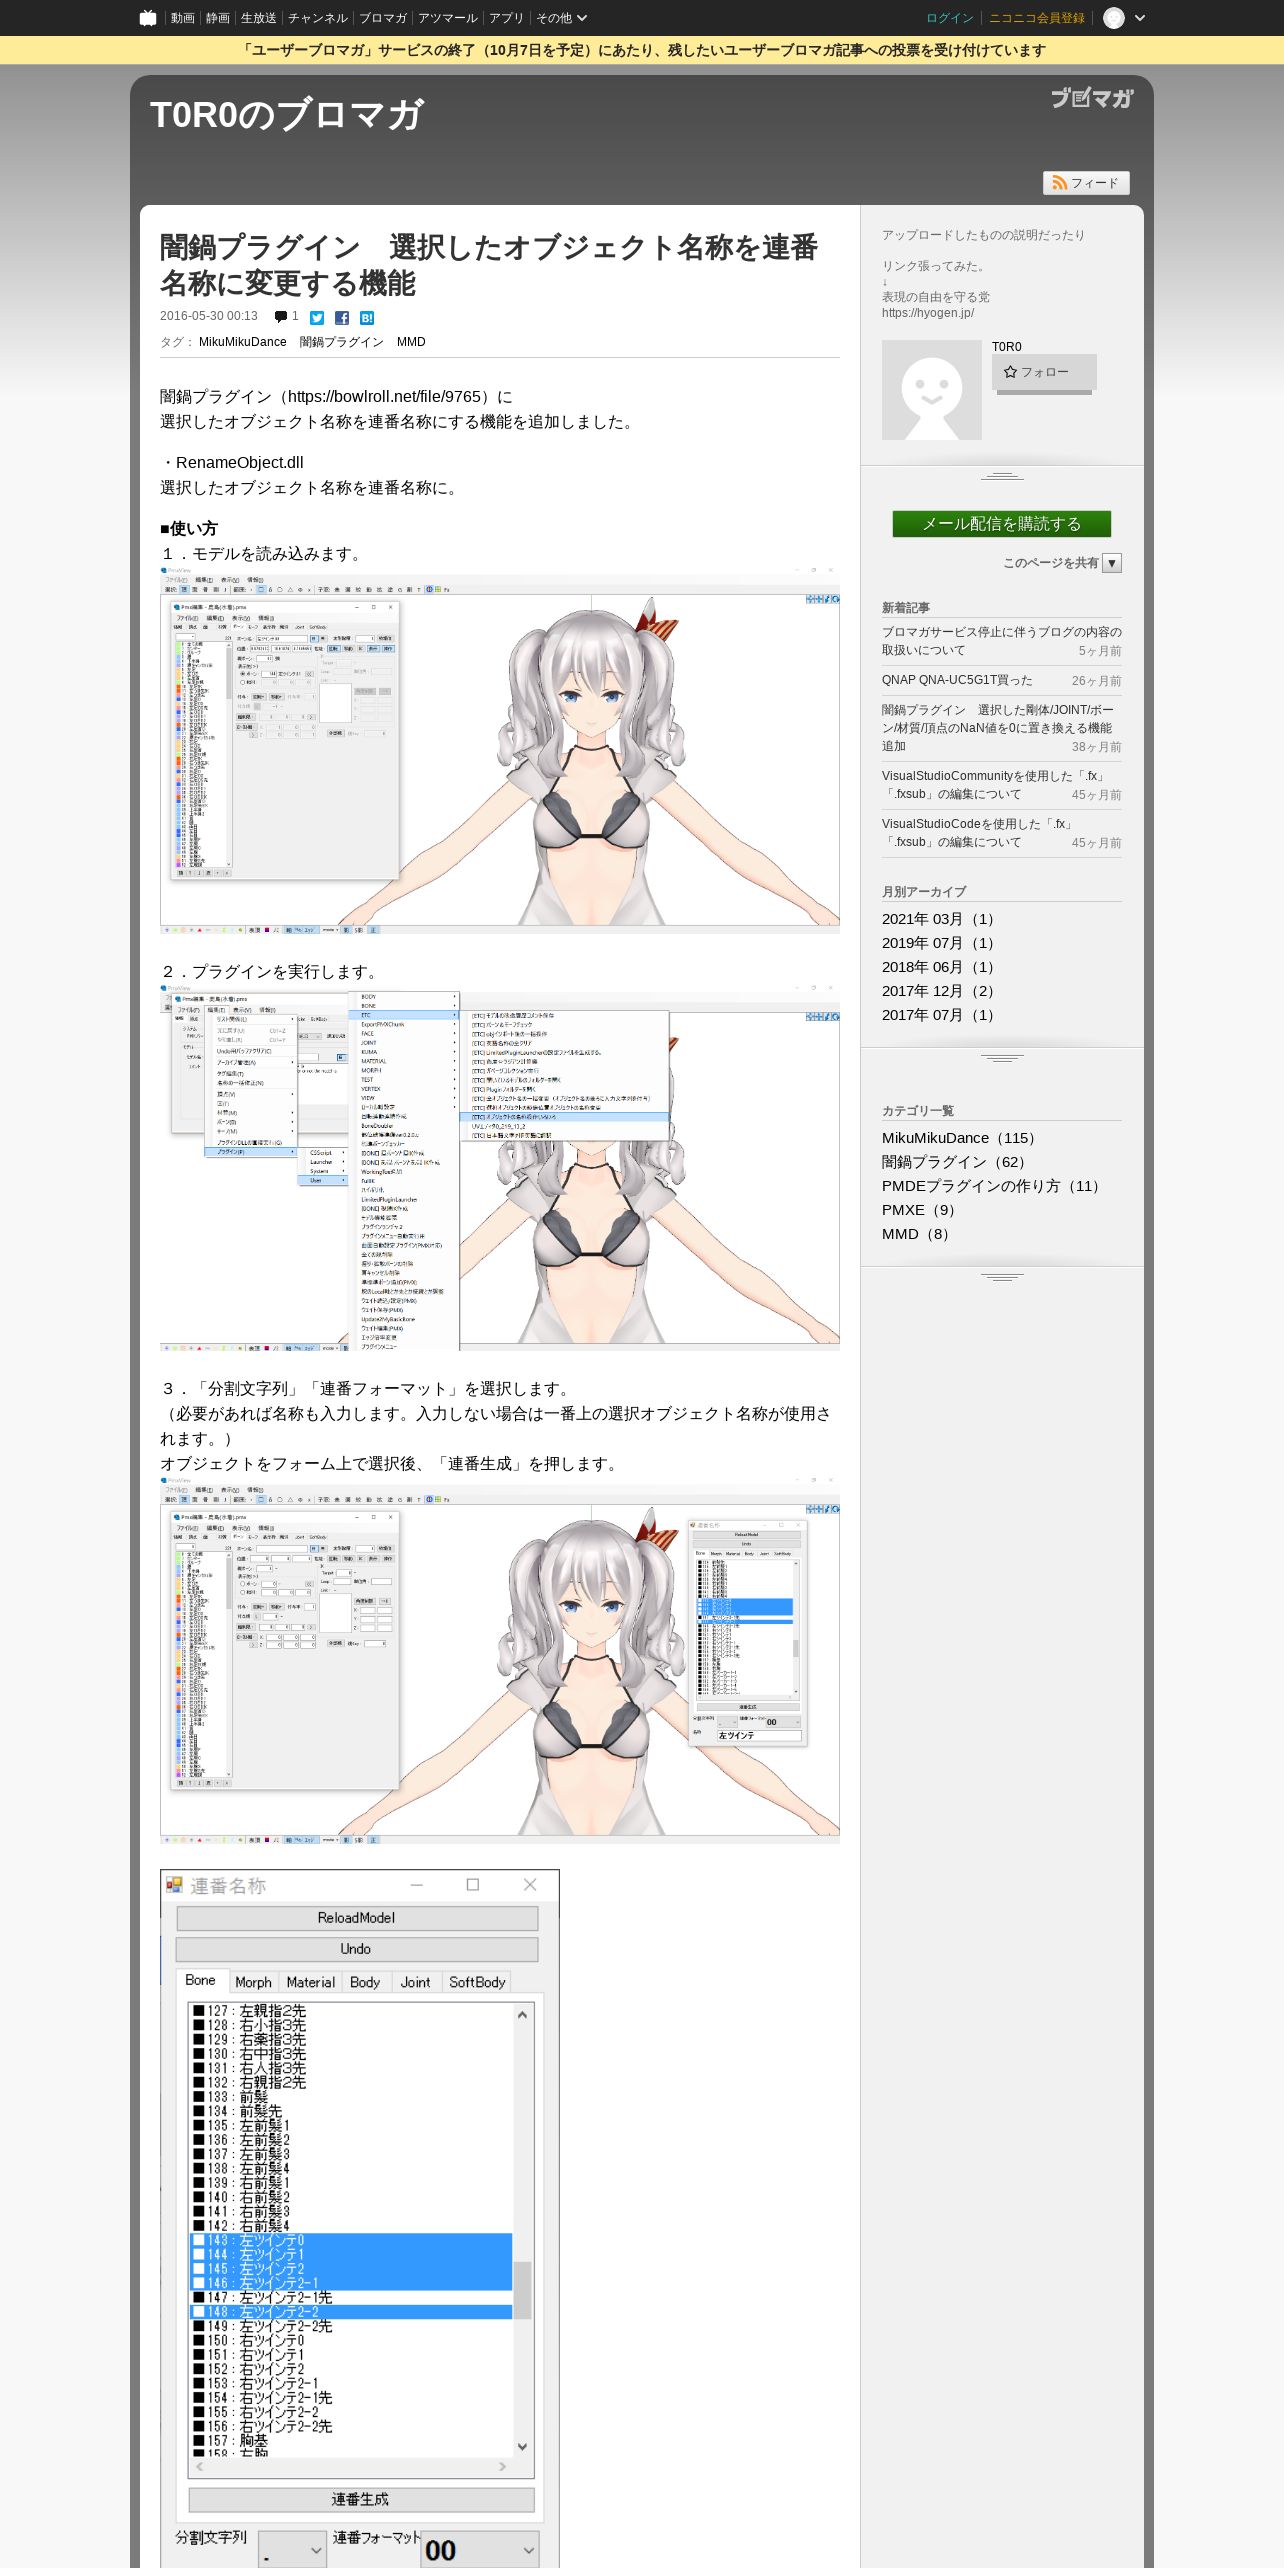Open 闇鍋プラグイン（62）category
1284x2568 pixels.
pyautogui.click(x=958, y=1162)
